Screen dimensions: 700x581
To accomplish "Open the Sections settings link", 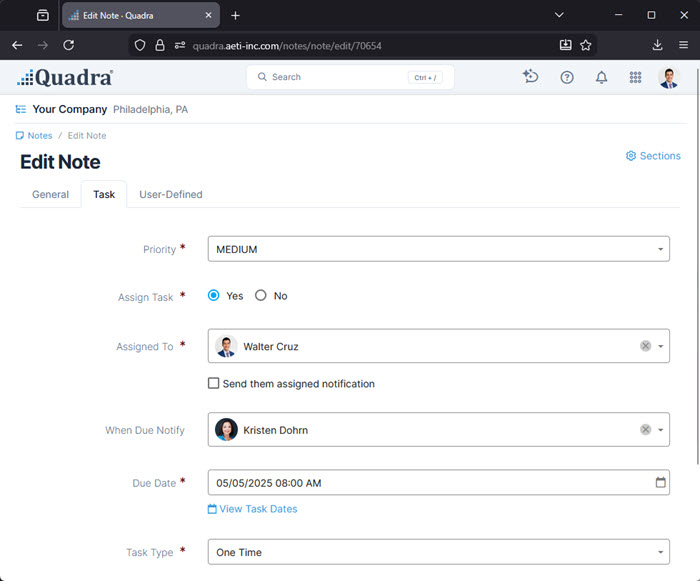I will (653, 156).
